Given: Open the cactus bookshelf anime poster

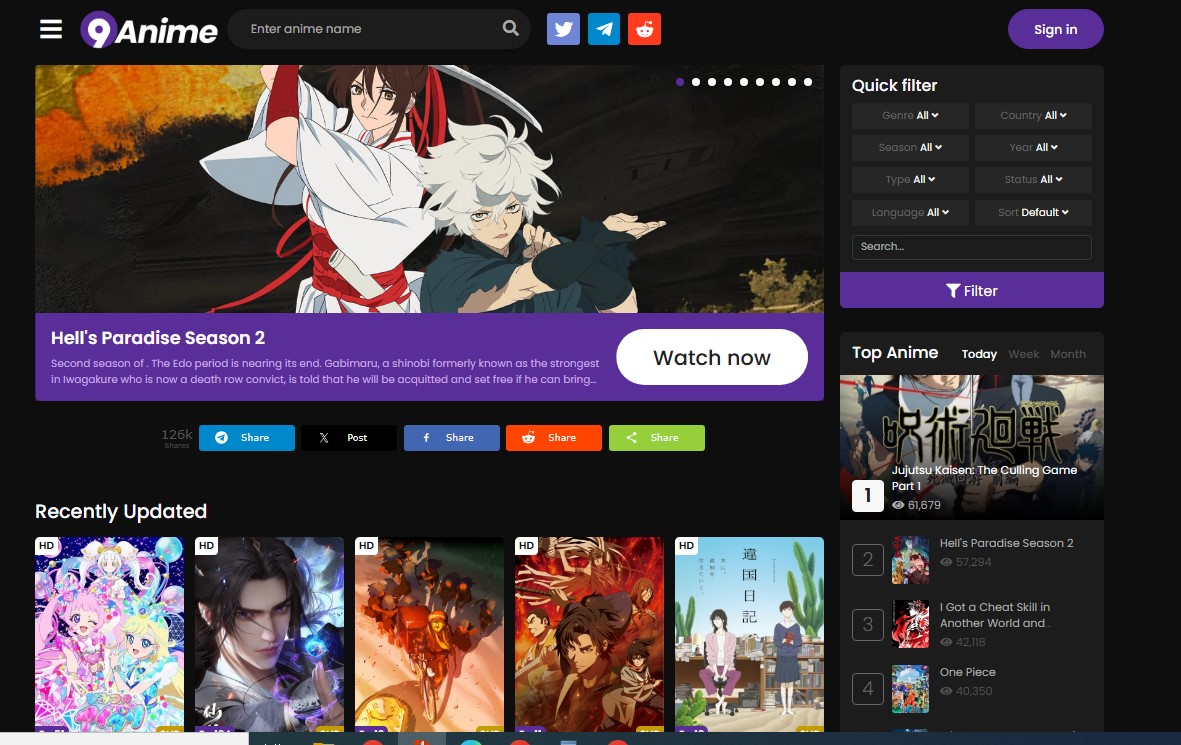Looking at the screenshot, I should pyautogui.click(x=749, y=634).
